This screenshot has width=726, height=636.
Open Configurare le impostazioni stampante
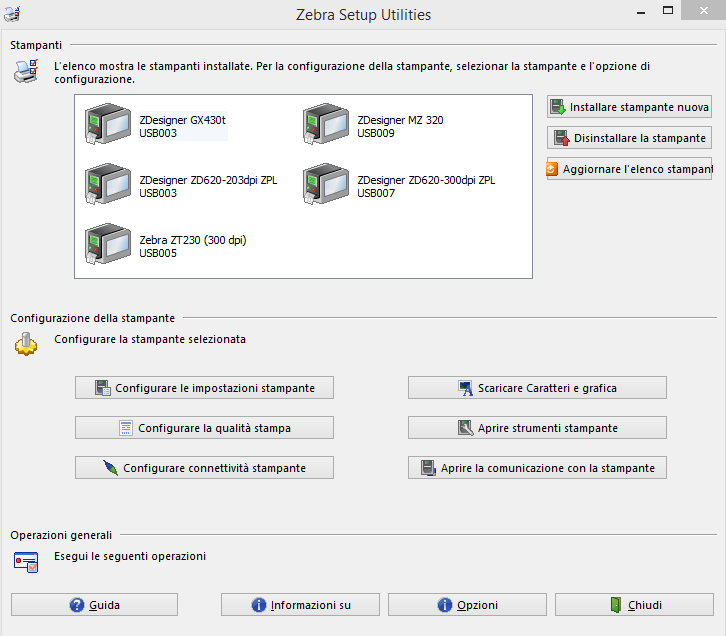[204, 388]
